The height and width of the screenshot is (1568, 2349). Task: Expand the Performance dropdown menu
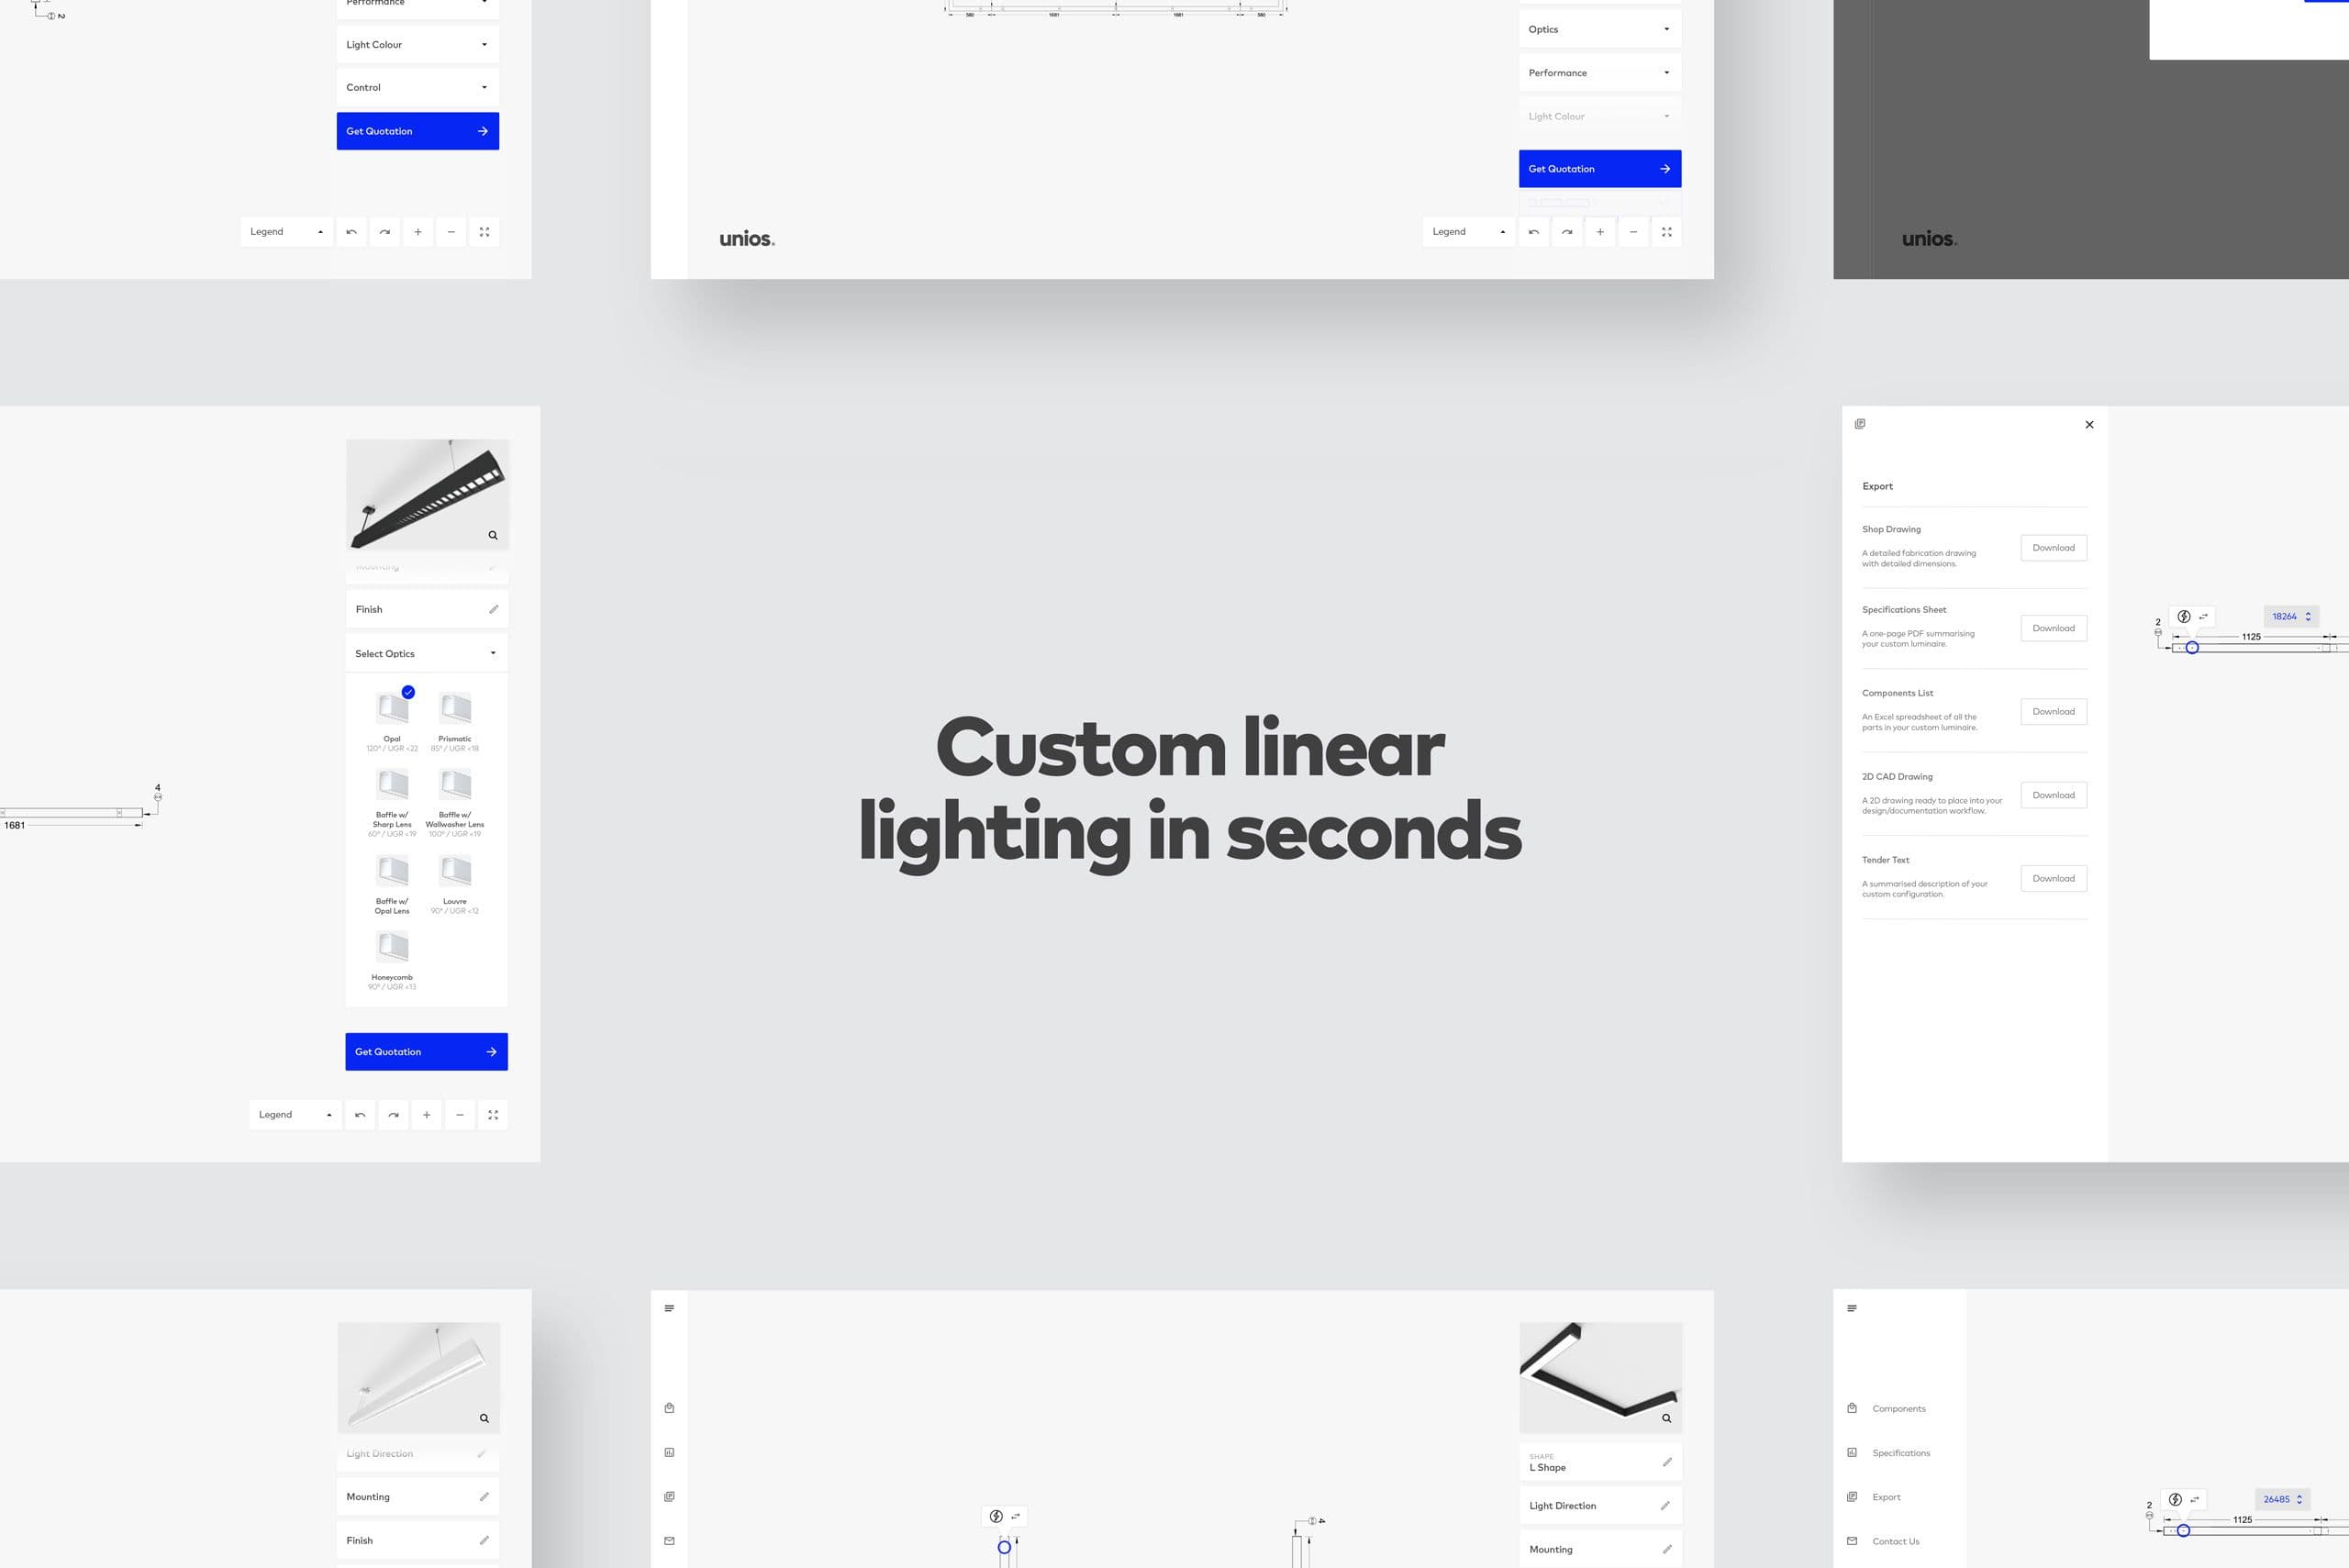point(1598,72)
